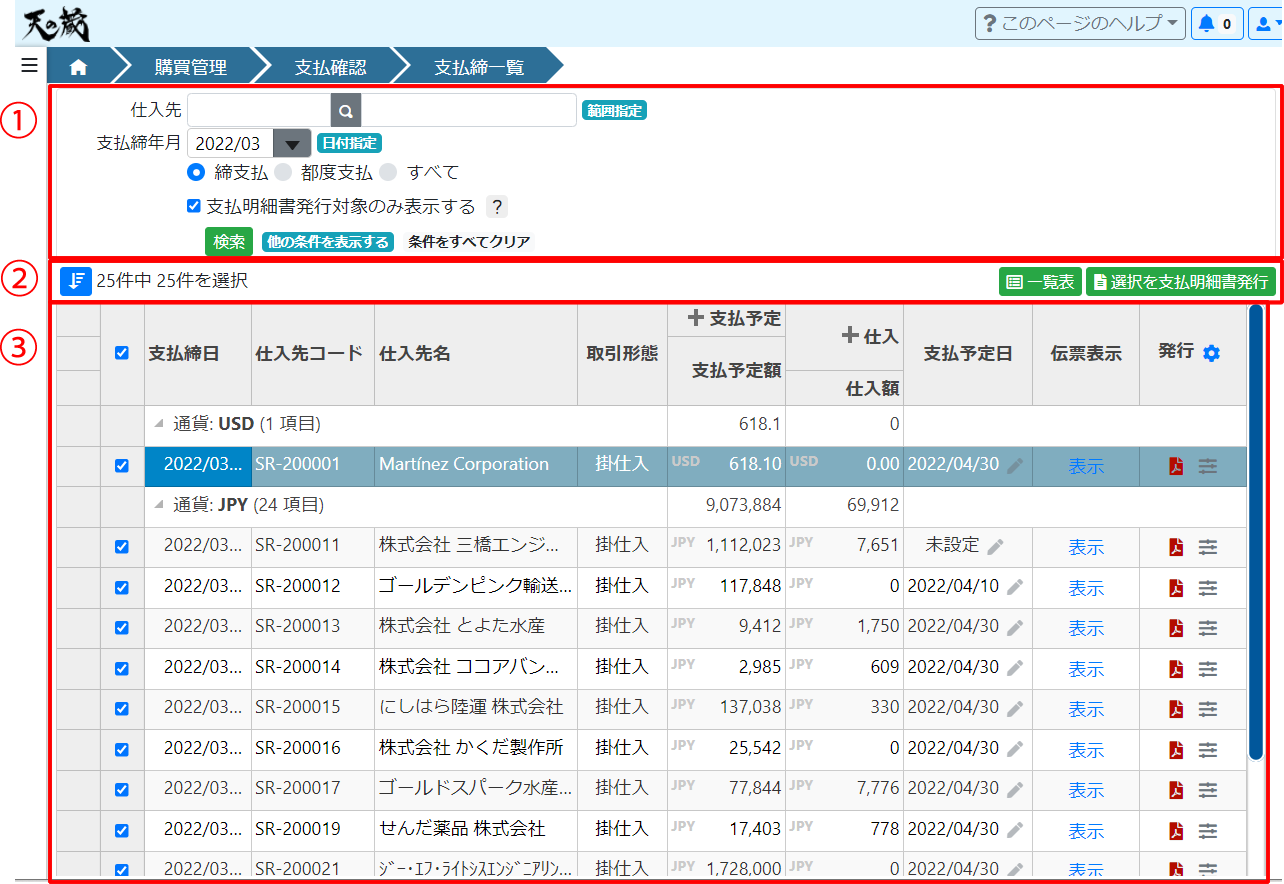Collapse the 通貨: USD group
Image resolution: width=1284 pixels, height=884 pixels.
pos(159,424)
